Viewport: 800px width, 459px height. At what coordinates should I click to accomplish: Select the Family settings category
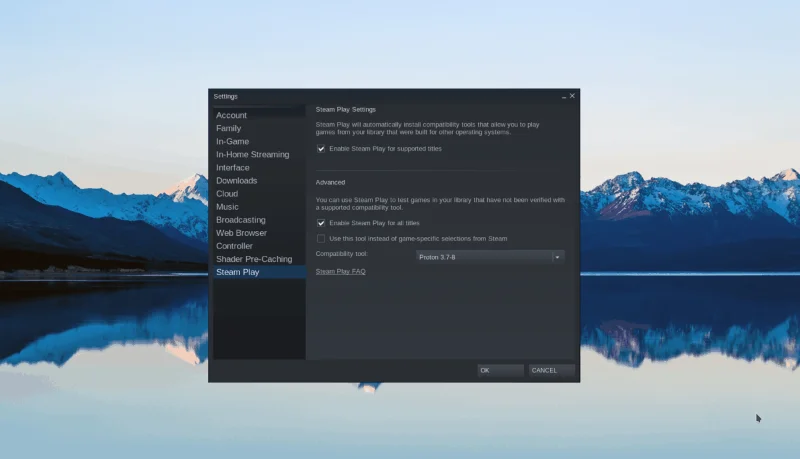pyautogui.click(x=259, y=129)
